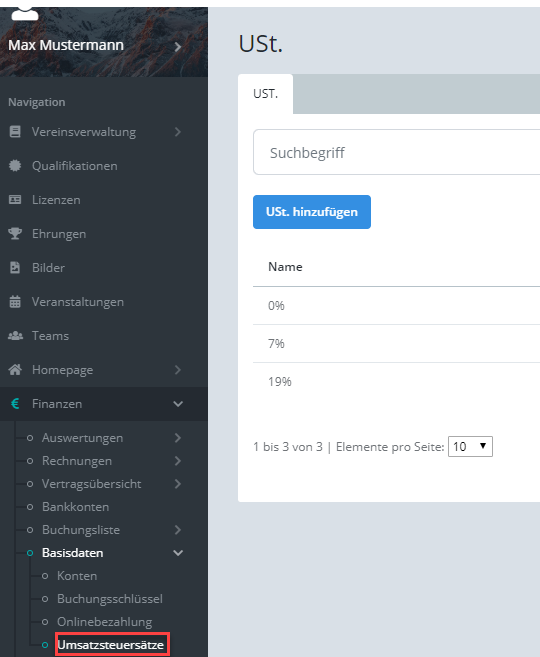540x657 pixels.
Task: Click the Ehrungen trophy icon
Action: [x=15, y=233]
